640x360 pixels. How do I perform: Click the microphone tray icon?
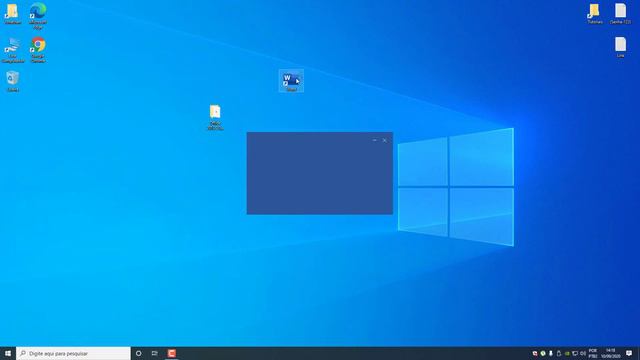pos(551,353)
